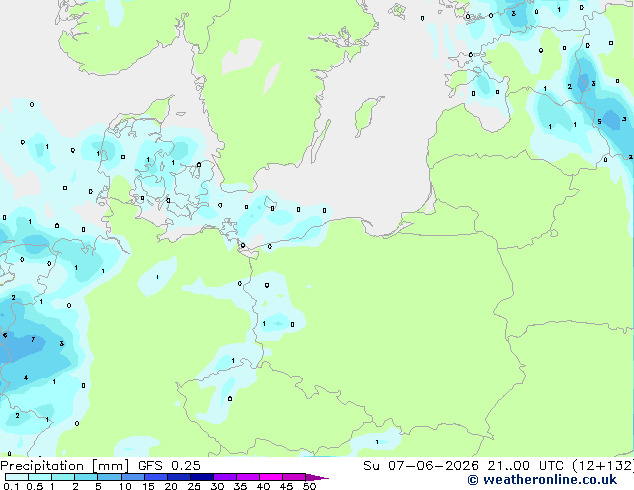Click the "Precipitation [mm]" title text

pyautogui.click(x=65, y=466)
